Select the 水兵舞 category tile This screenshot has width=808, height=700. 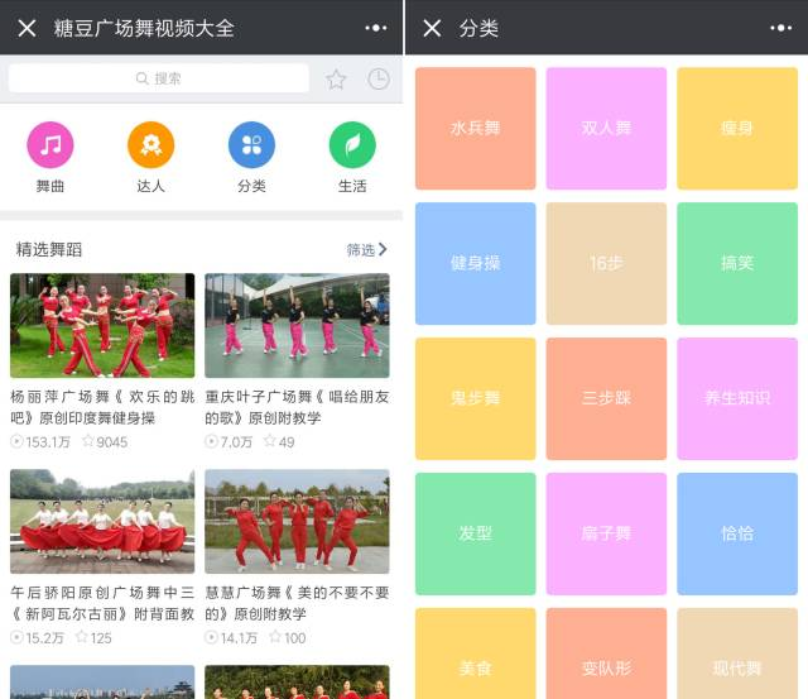(475, 128)
